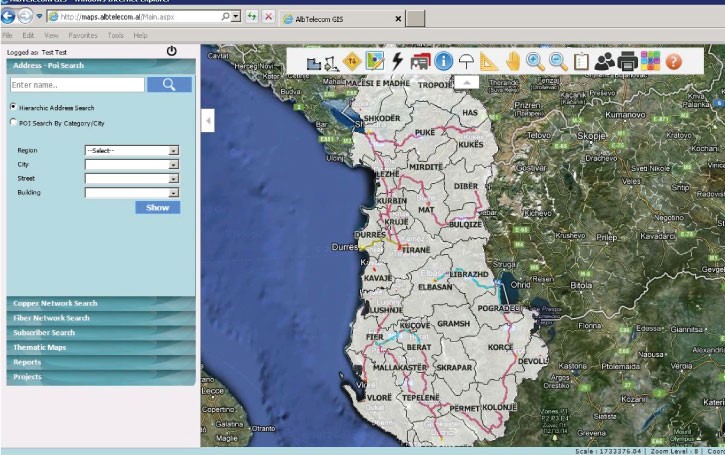
Task: Activate the hand pan tool
Action: coord(512,61)
